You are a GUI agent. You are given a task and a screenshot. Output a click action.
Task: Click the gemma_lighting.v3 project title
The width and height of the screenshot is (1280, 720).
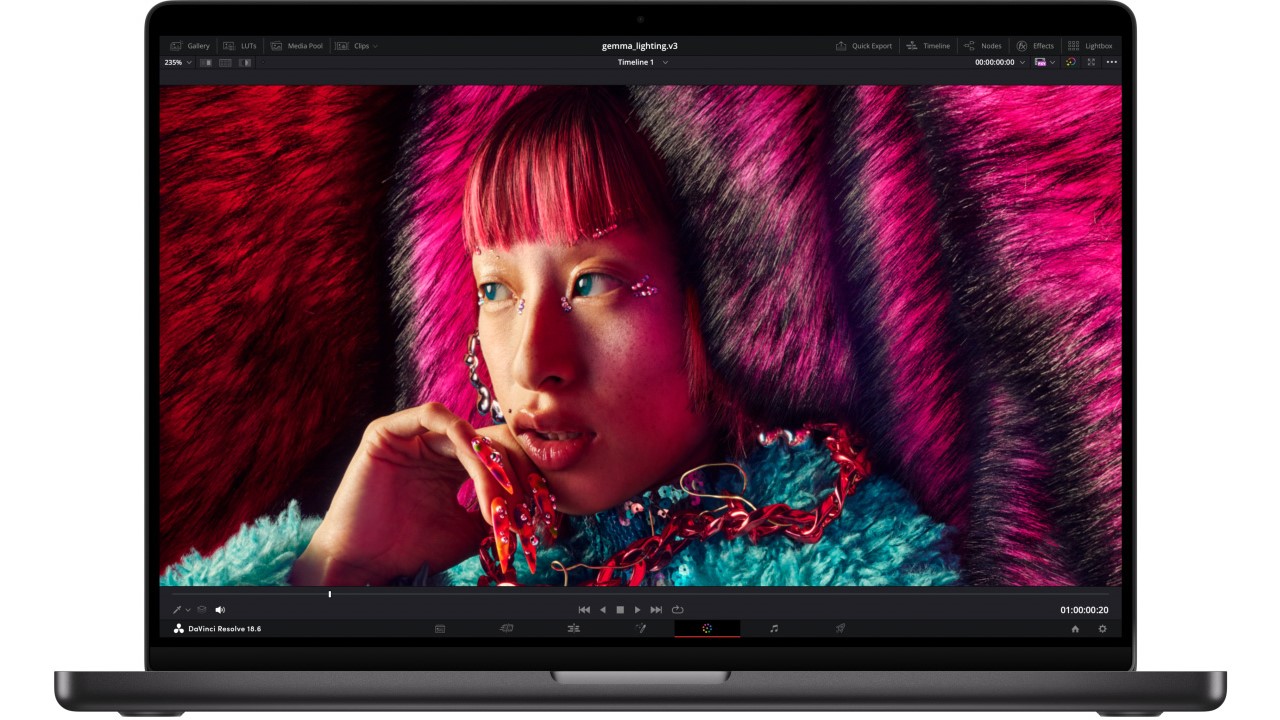point(640,46)
